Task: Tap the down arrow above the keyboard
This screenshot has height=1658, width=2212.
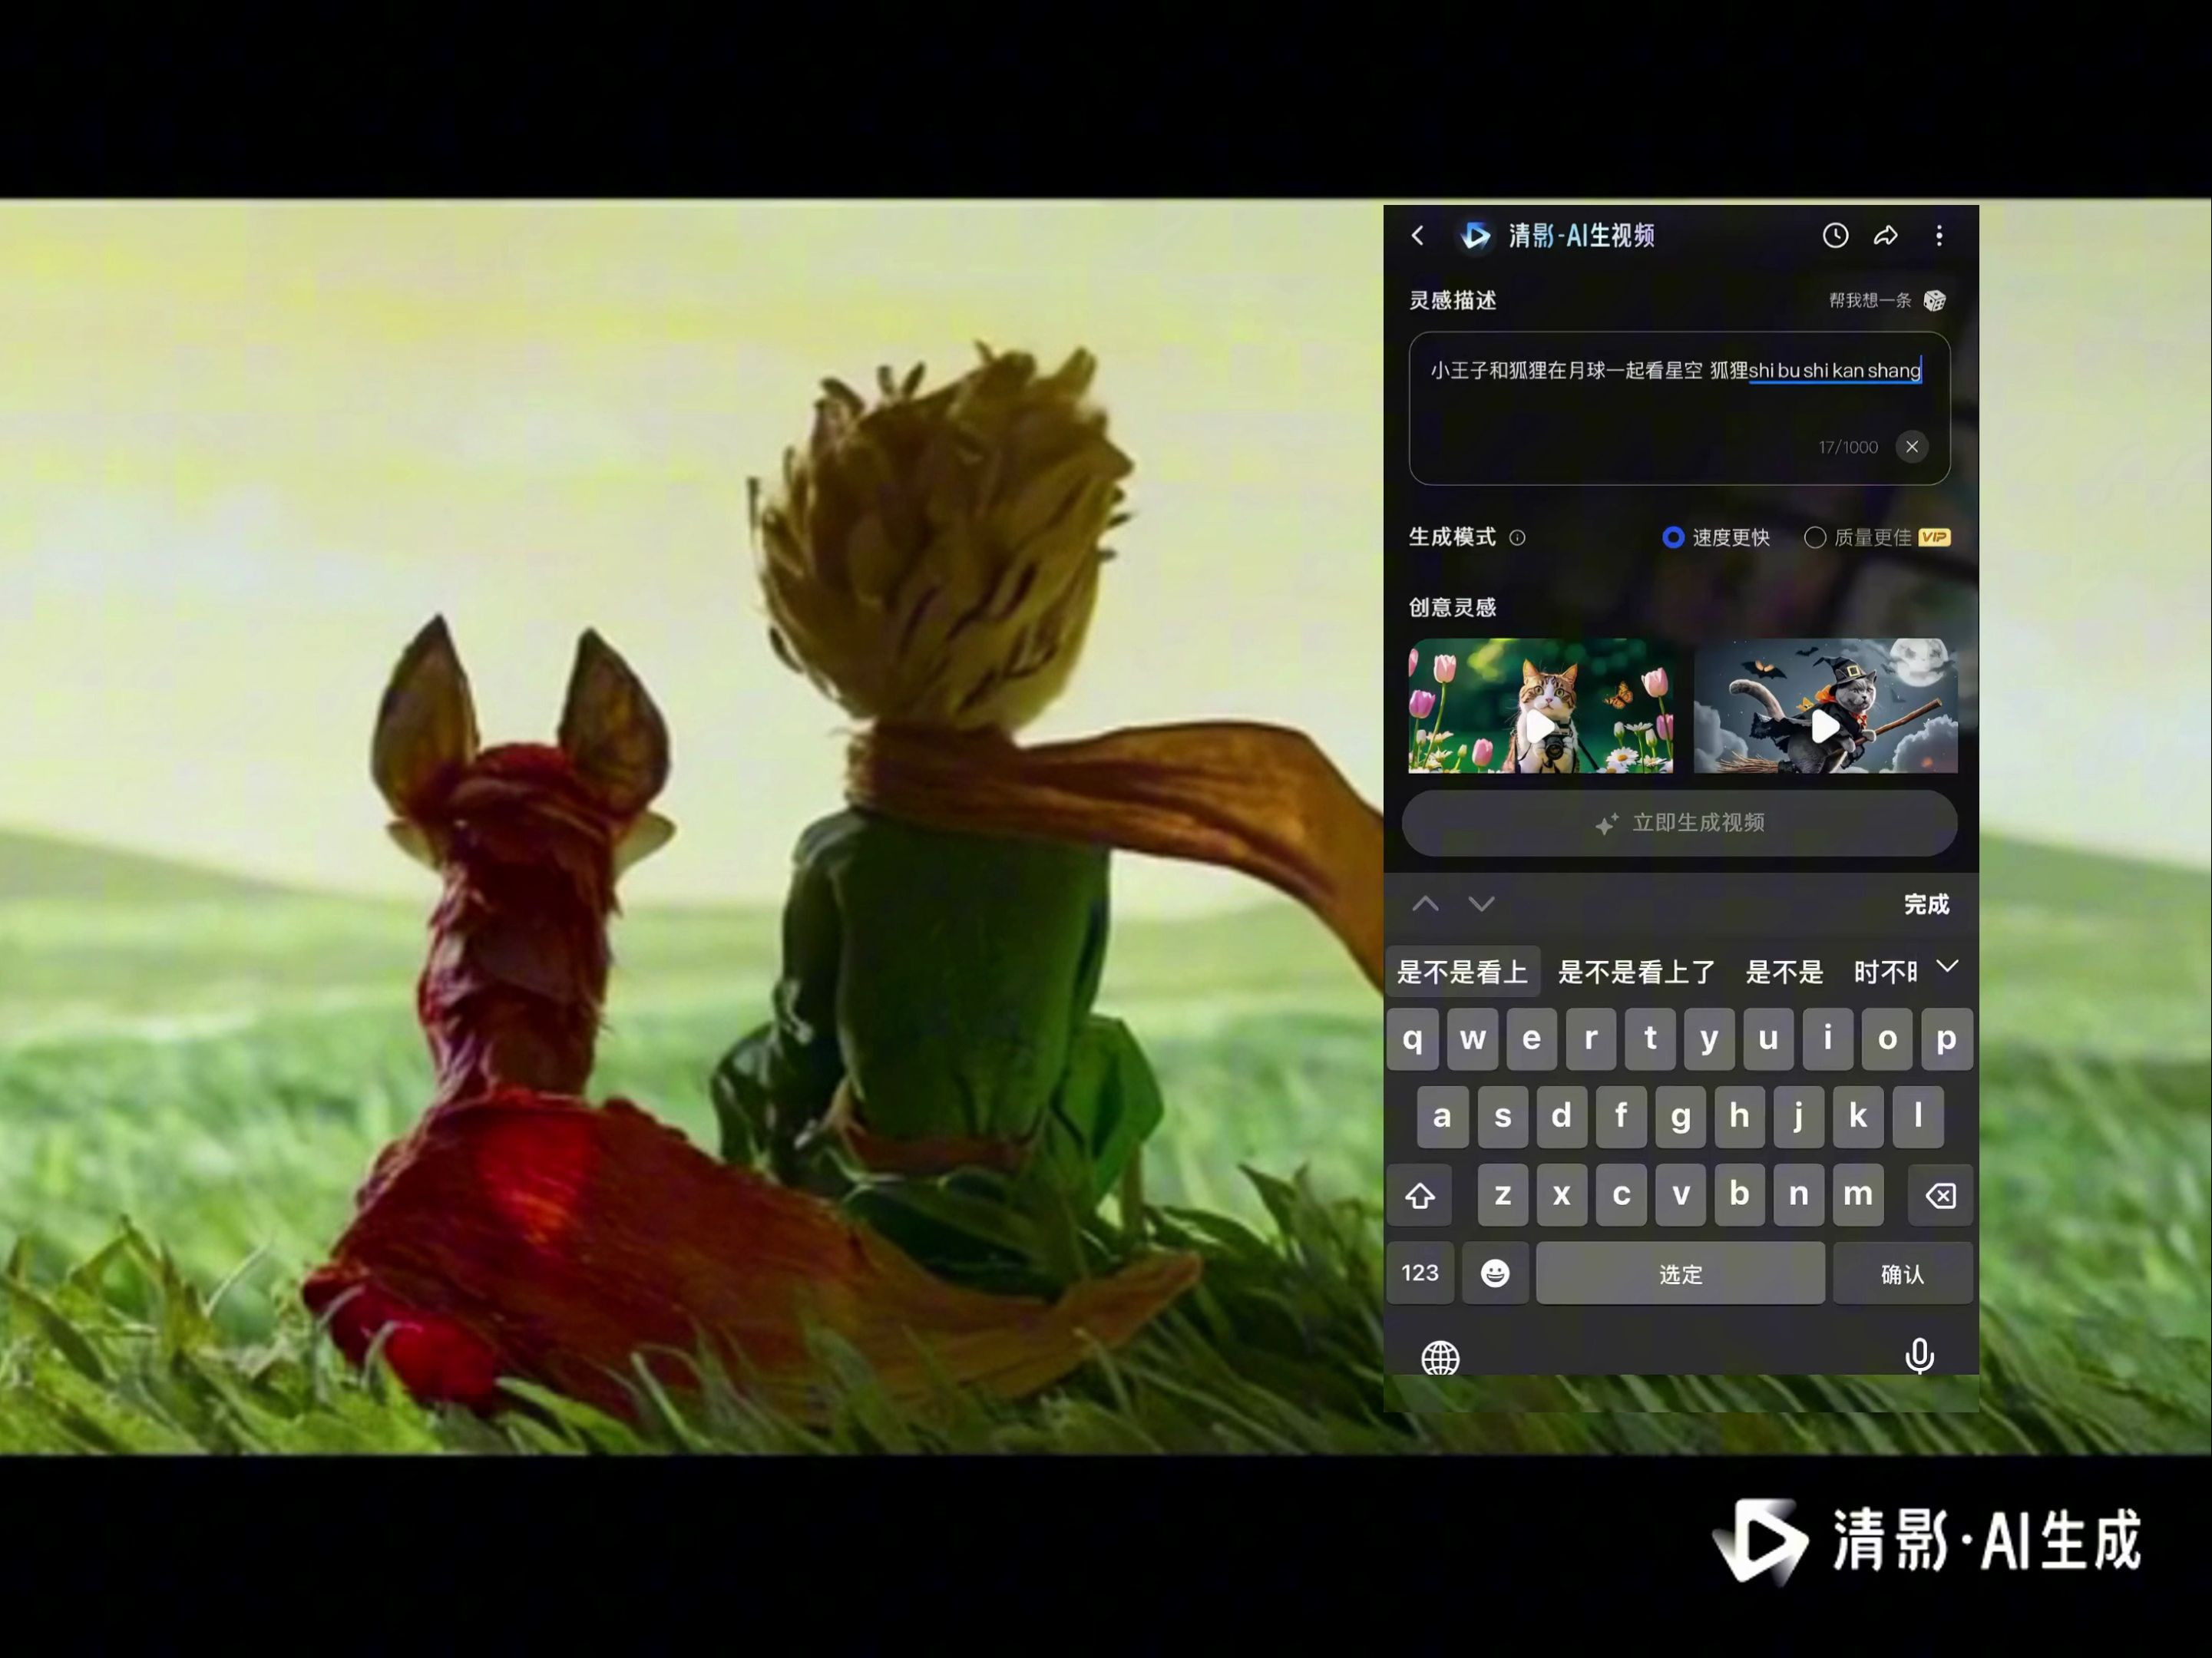Action: click(x=1481, y=904)
